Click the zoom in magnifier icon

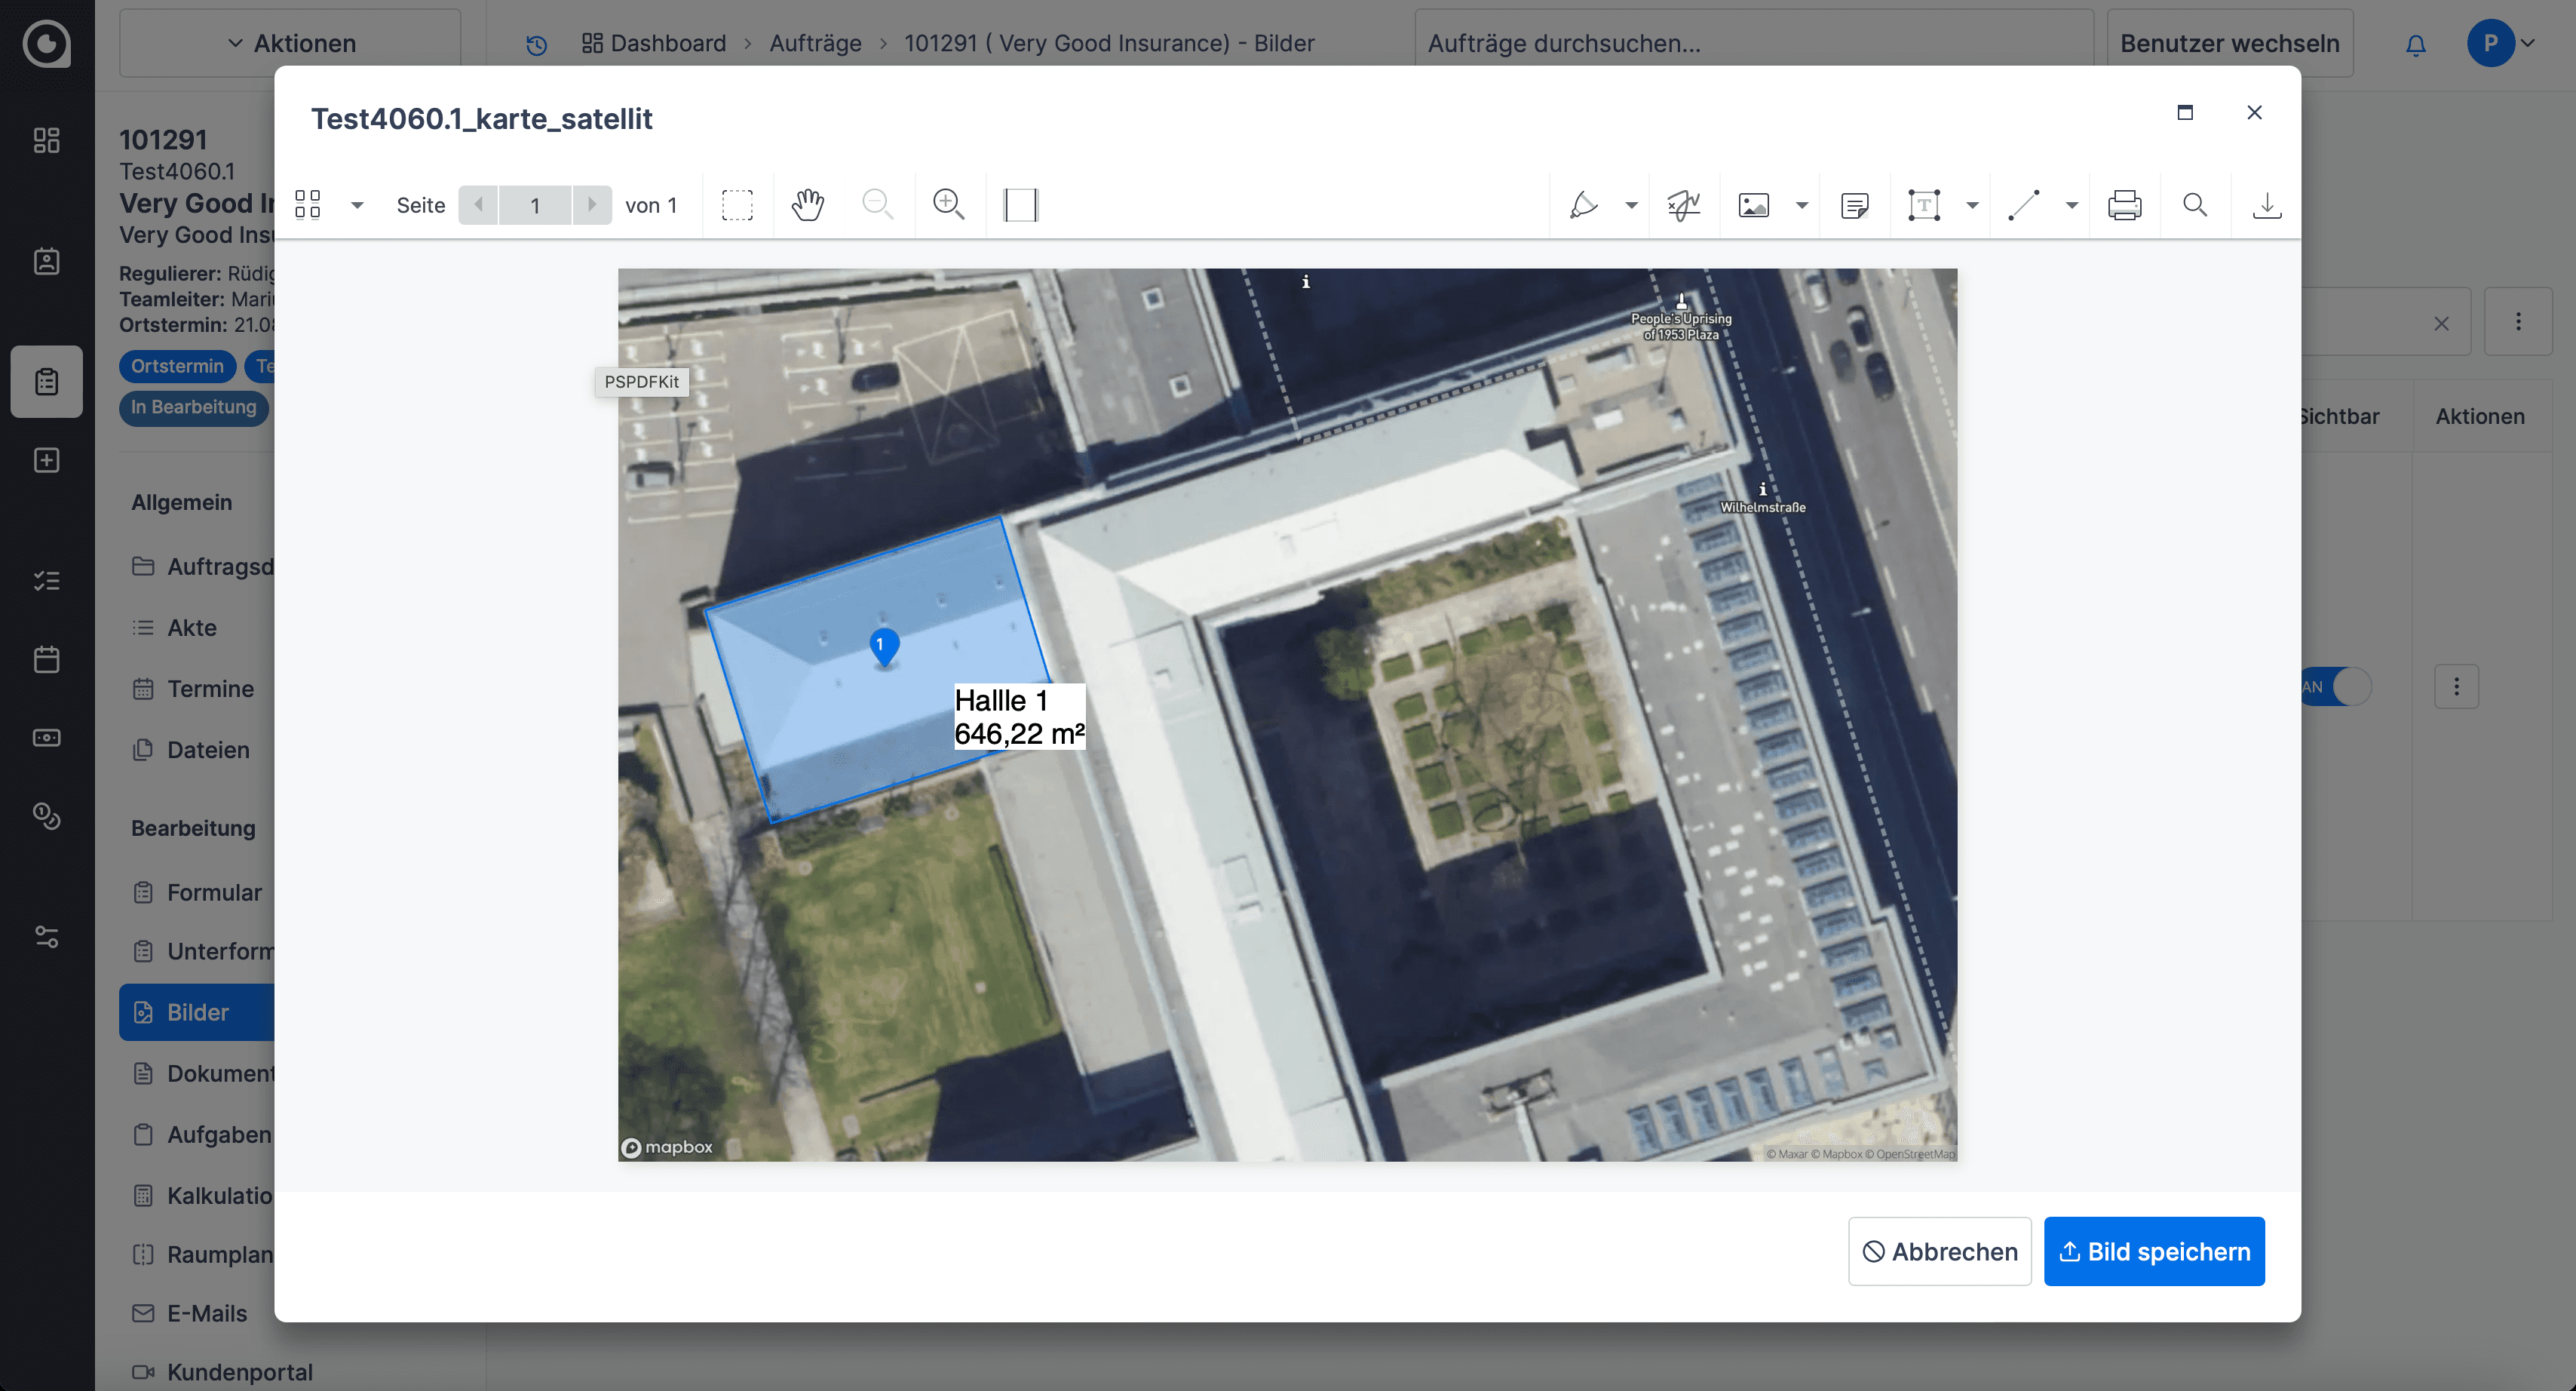948,205
